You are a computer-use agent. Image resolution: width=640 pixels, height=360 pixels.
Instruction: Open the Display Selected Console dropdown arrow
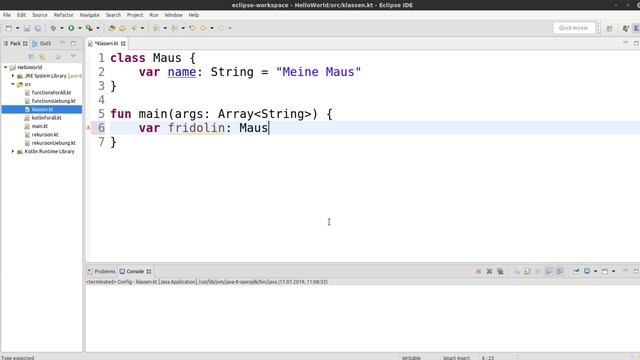pos(596,271)
